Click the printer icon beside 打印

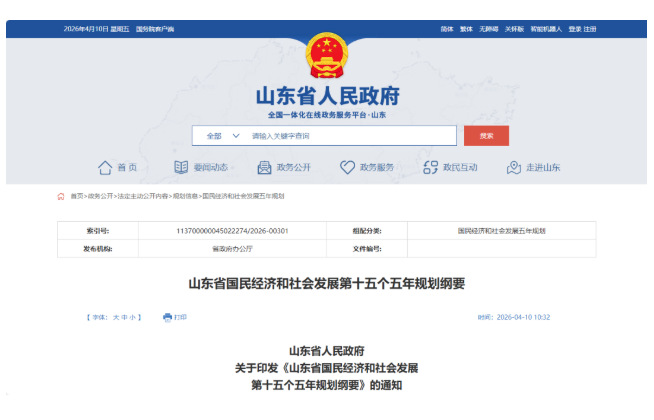point(167,317)
